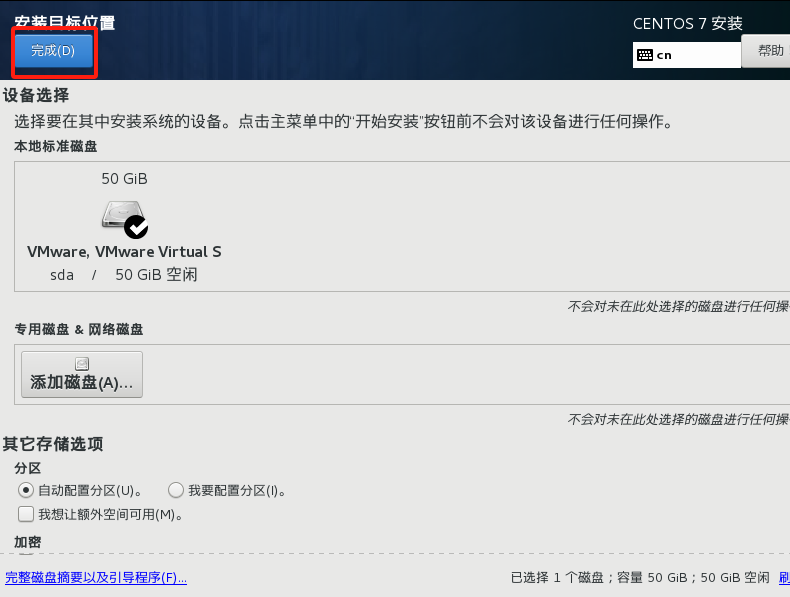Click the black checkmark badge on disk
The width and height of the screenshot is (790, 597).
[x=136, y=227]
